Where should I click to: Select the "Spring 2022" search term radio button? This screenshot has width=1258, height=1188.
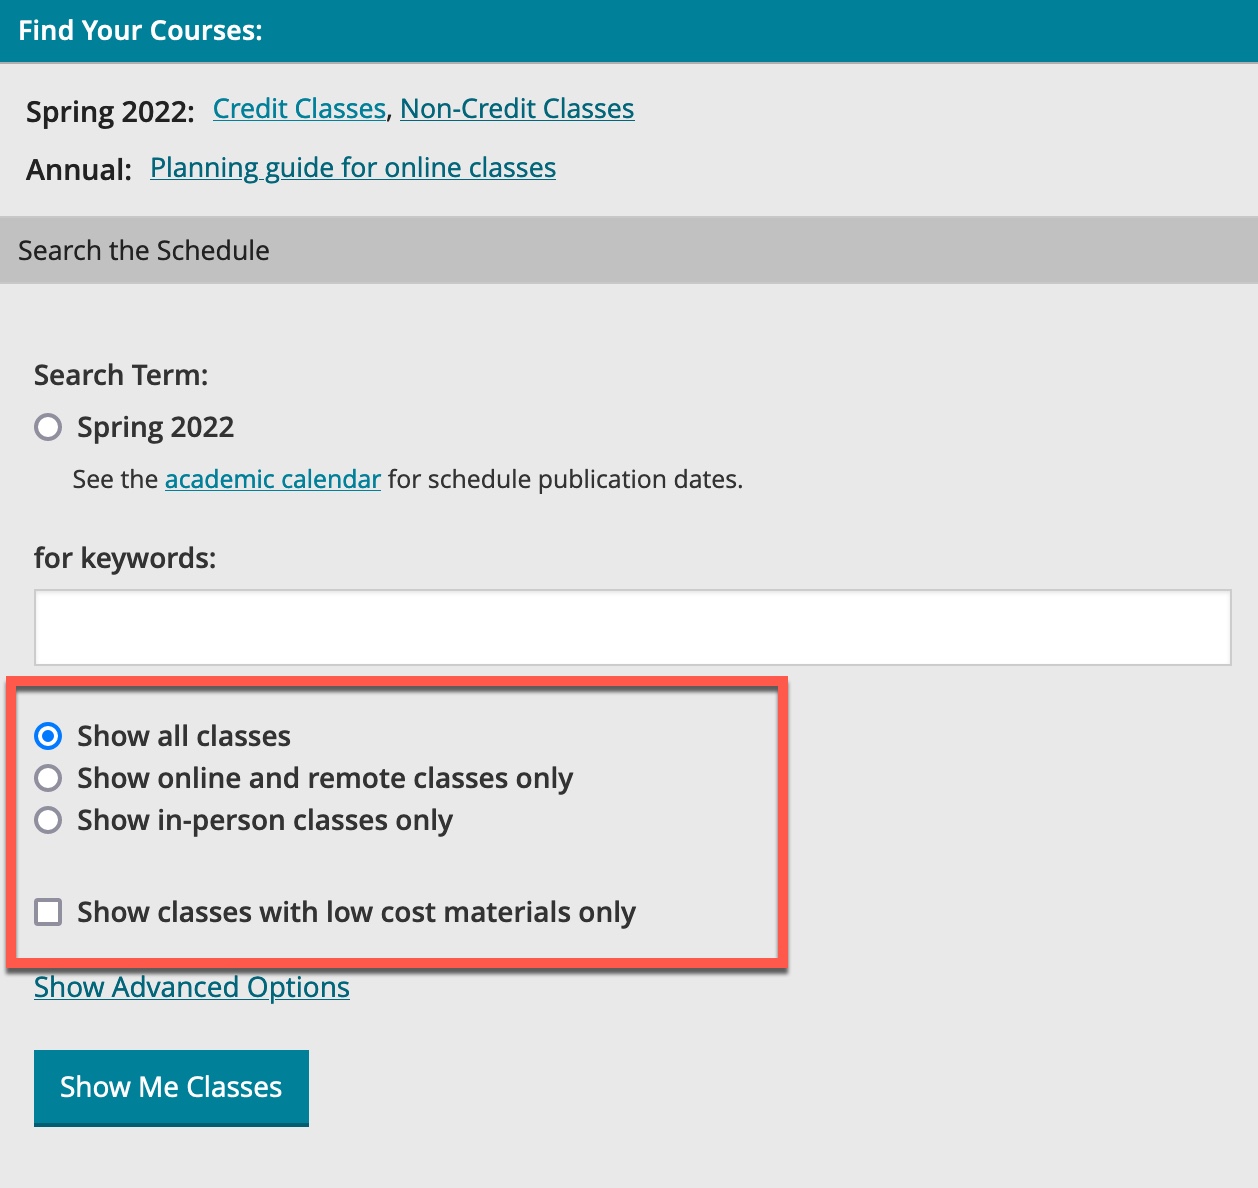coord(47,427)
